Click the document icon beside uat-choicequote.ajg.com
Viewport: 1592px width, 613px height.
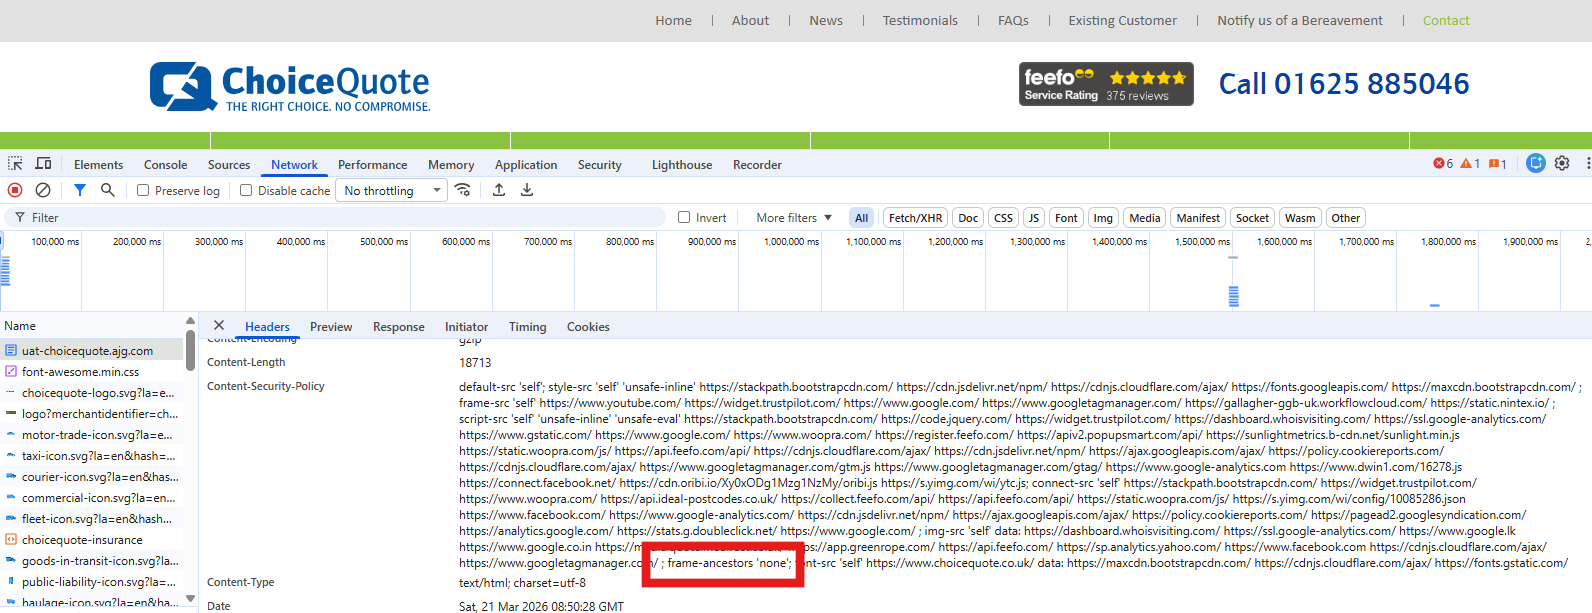click(x=11, y=351)
